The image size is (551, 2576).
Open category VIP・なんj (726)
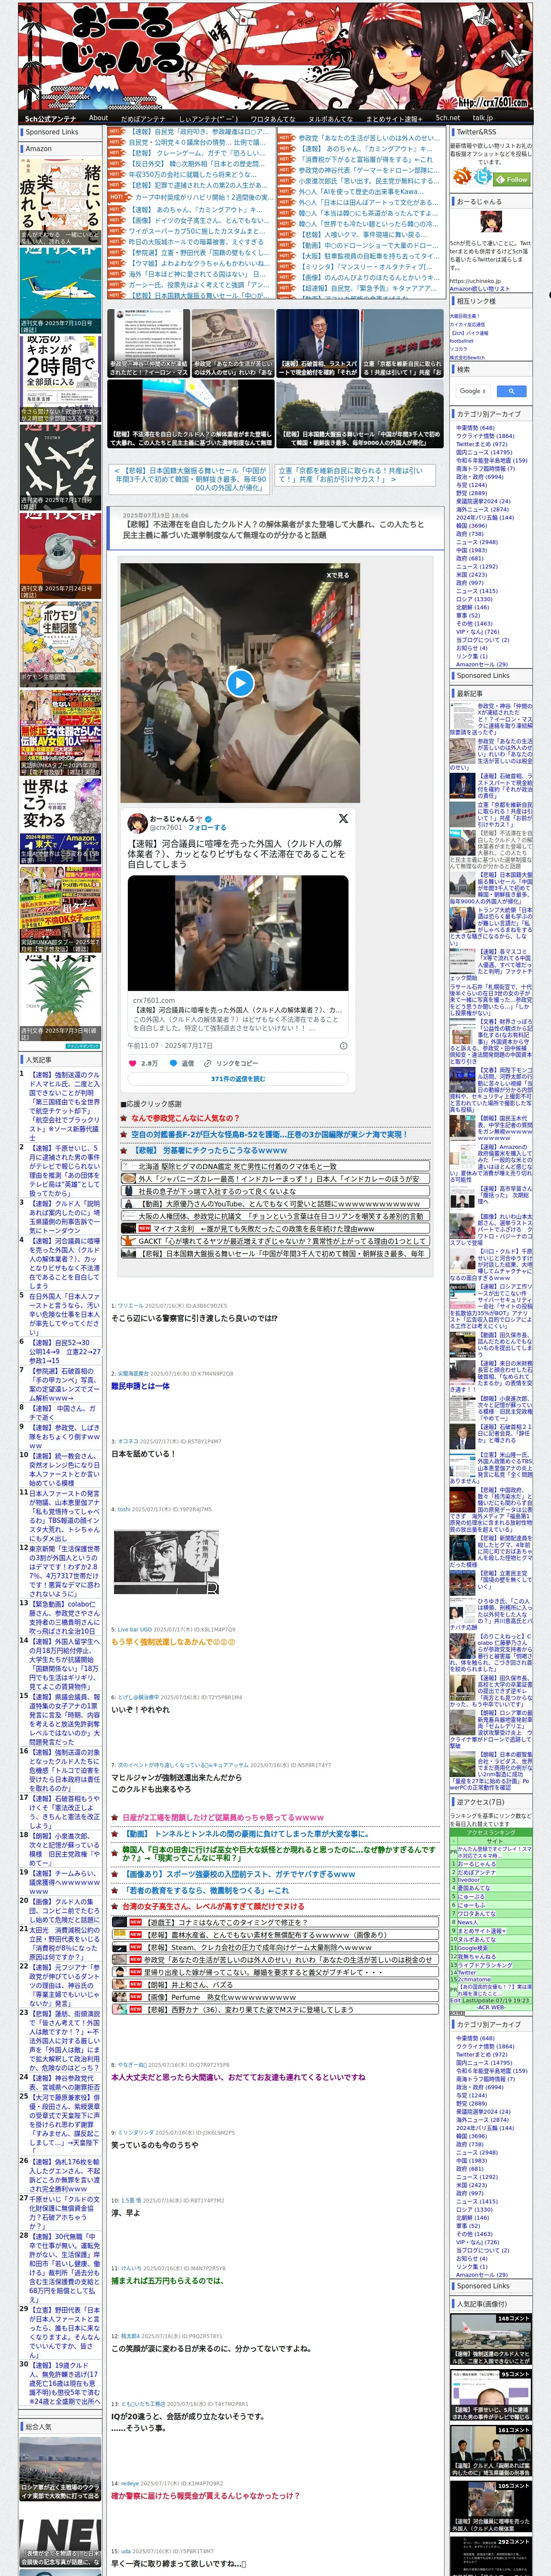(477, 632)
